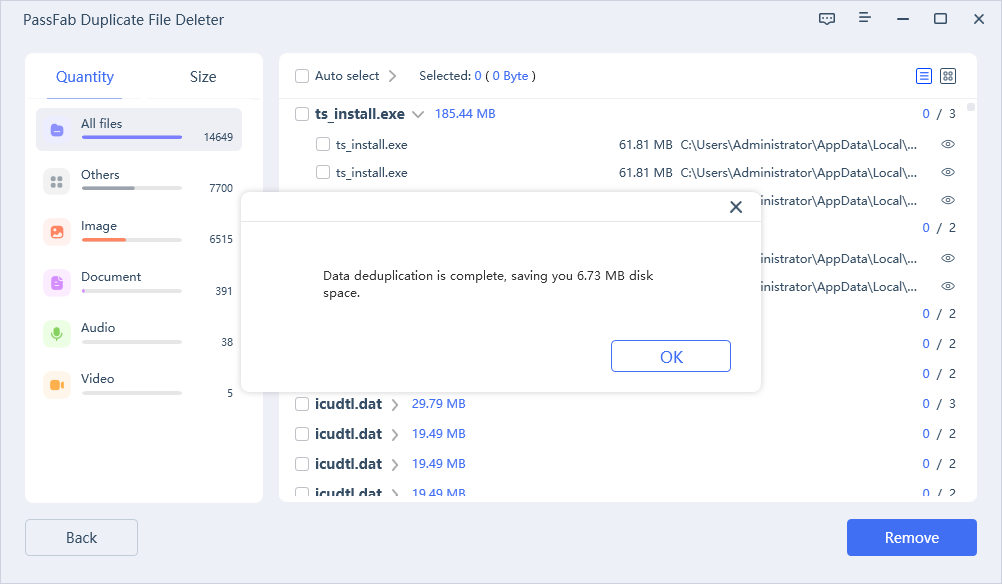Viewport: 1002px width, 584px height.
Task: Enable the Auto select checkbox
Action: click(302, 76)
